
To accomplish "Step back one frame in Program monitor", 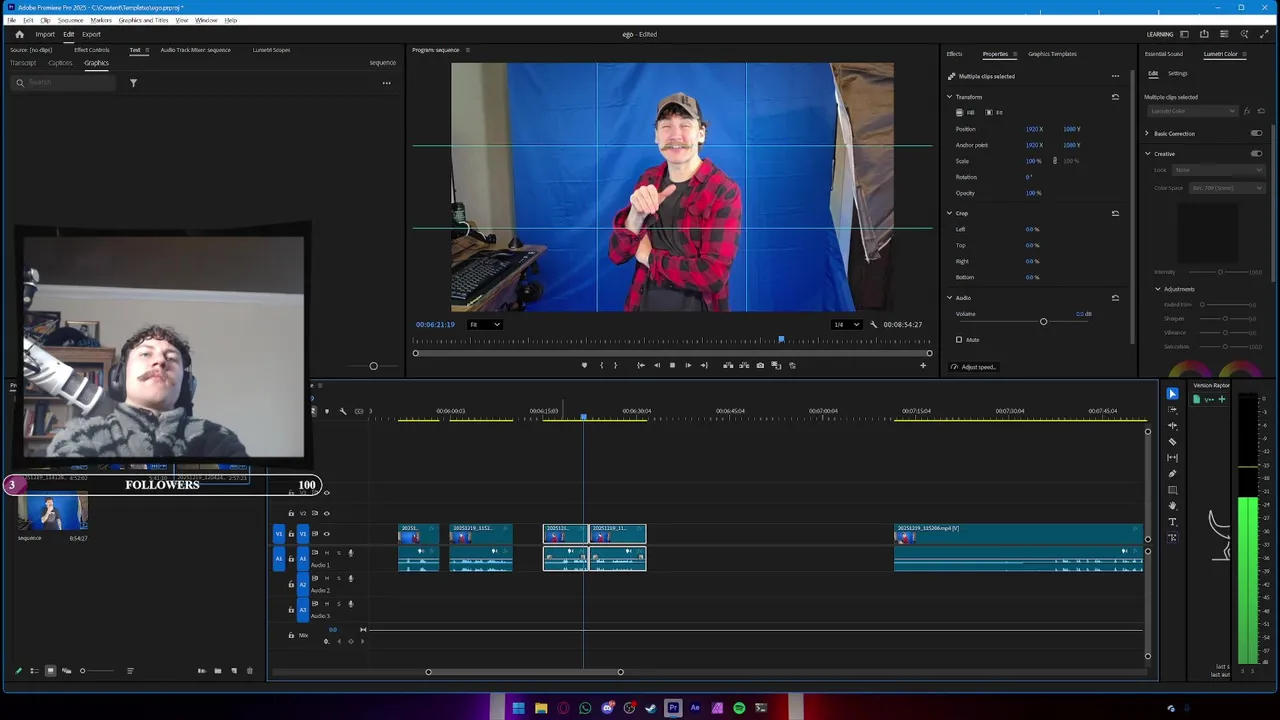I will click(x=657, y=365).
